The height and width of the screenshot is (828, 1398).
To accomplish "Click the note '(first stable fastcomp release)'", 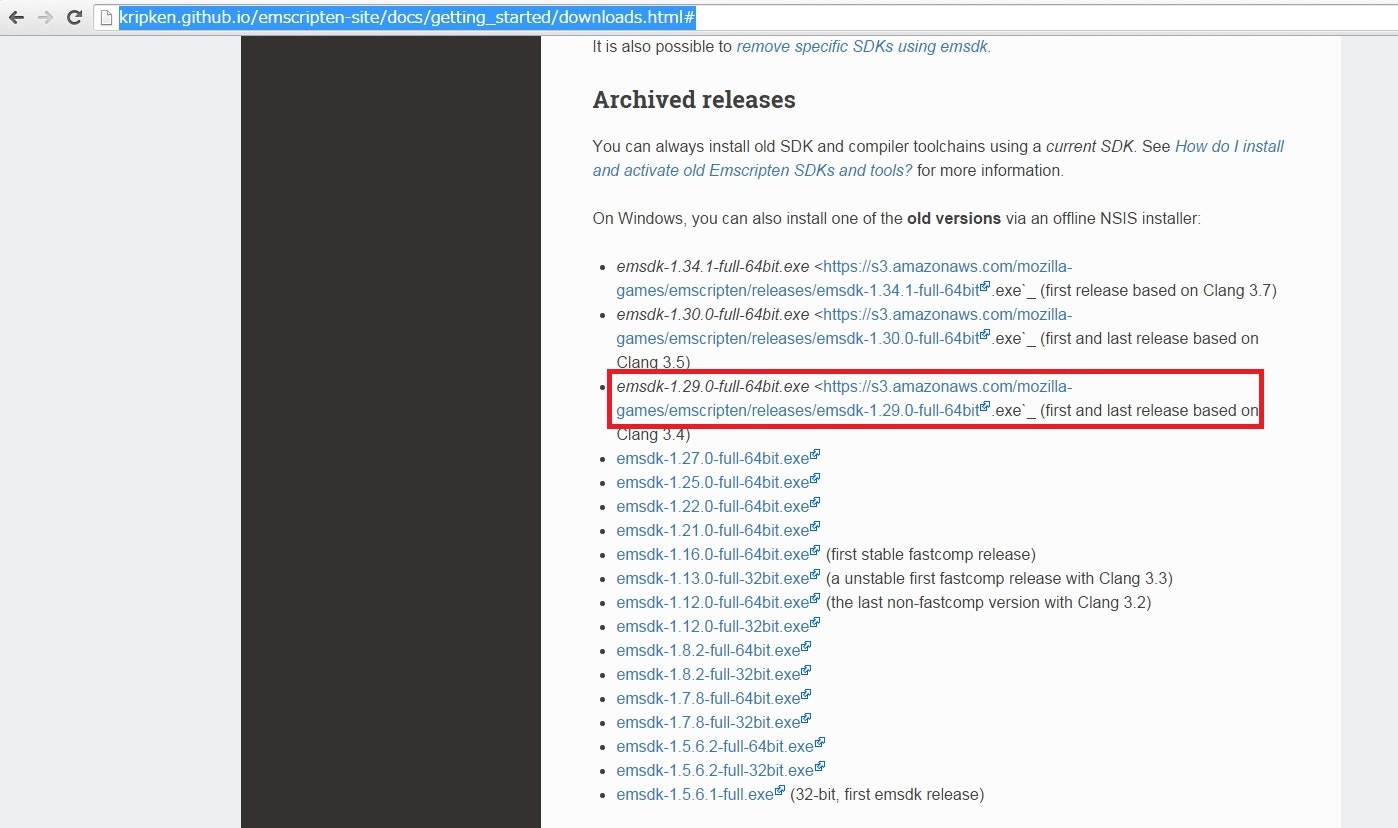I will click(x=931, y=554).
